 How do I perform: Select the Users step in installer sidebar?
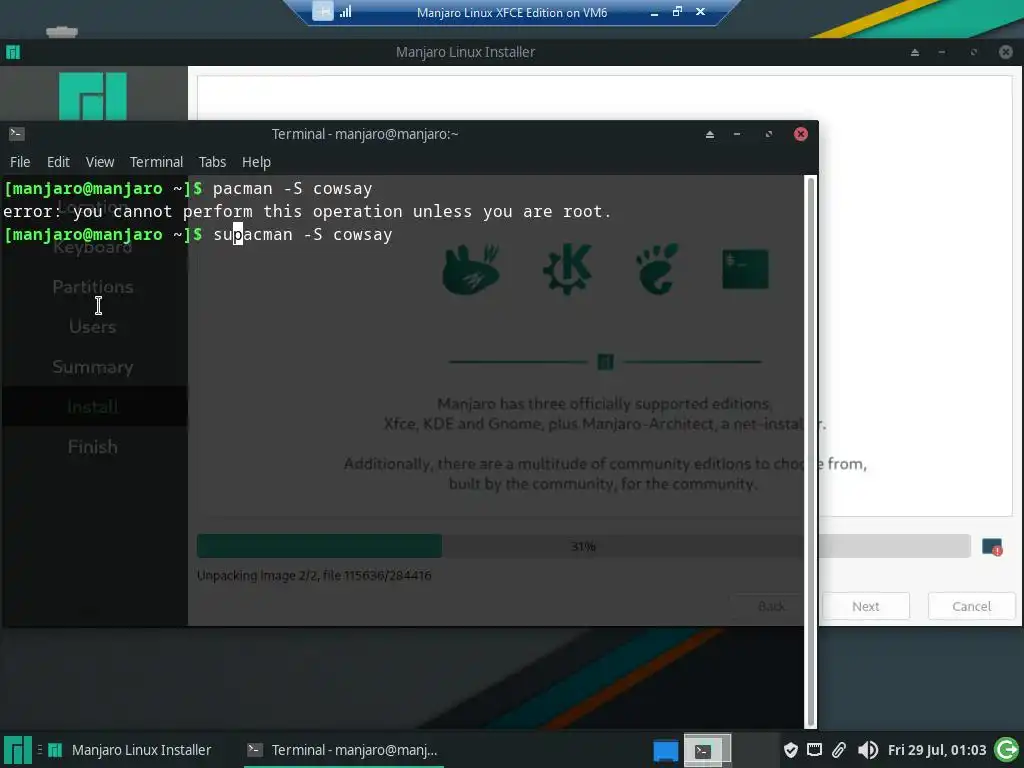[93, 327]
